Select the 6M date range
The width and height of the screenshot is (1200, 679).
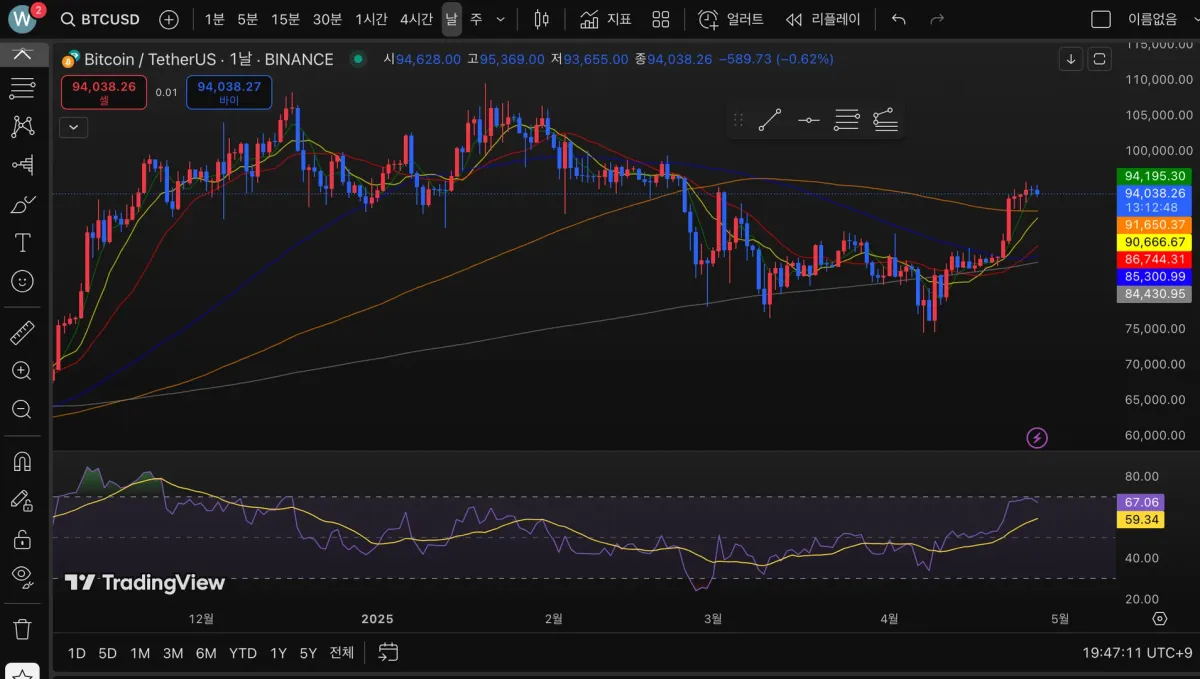[x=206, y=653]
